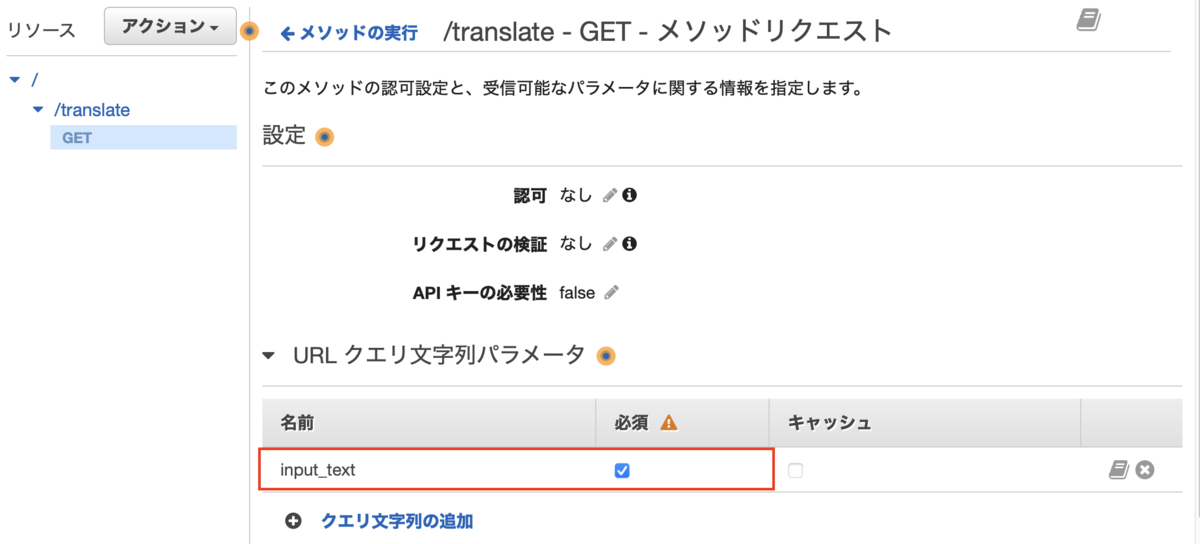The height and width of the screenshot is (544, 1200).
Task: Click plus icon to add query string
Action: (293, 520)
